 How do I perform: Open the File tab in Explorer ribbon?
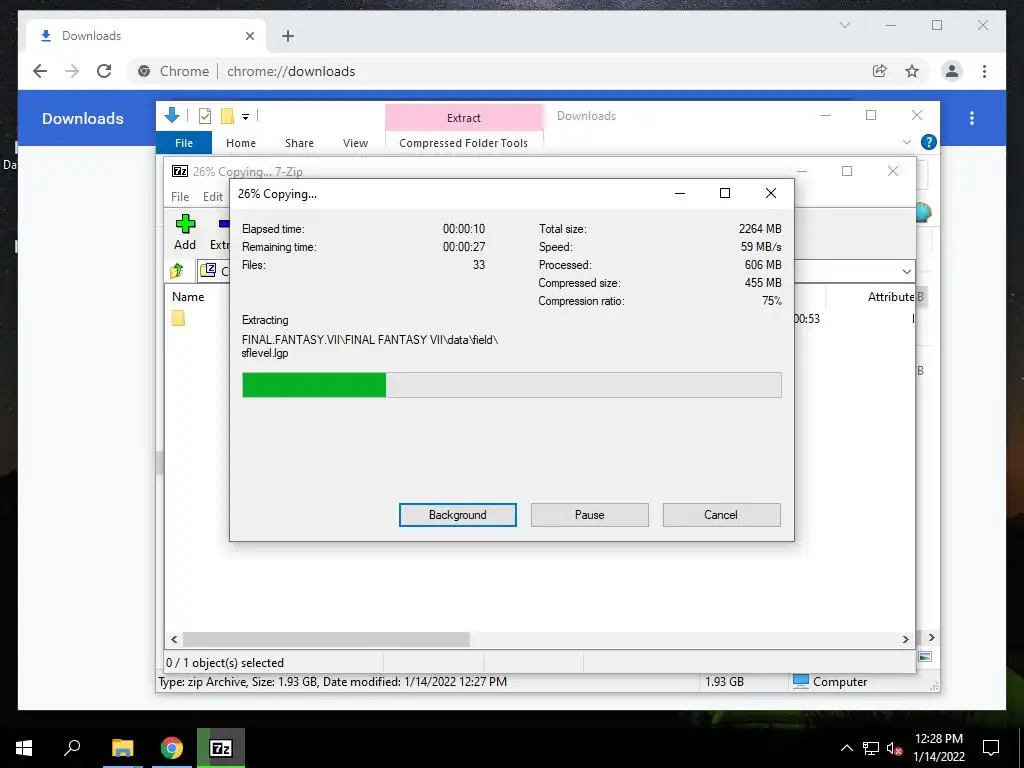[184, 142]
